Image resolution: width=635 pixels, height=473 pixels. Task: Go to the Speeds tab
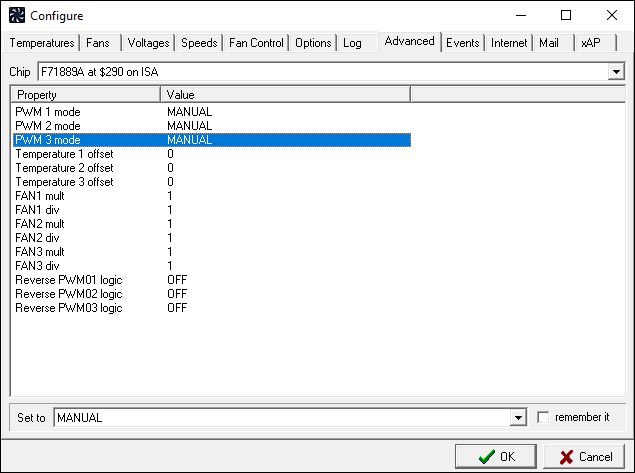point(199,43)
